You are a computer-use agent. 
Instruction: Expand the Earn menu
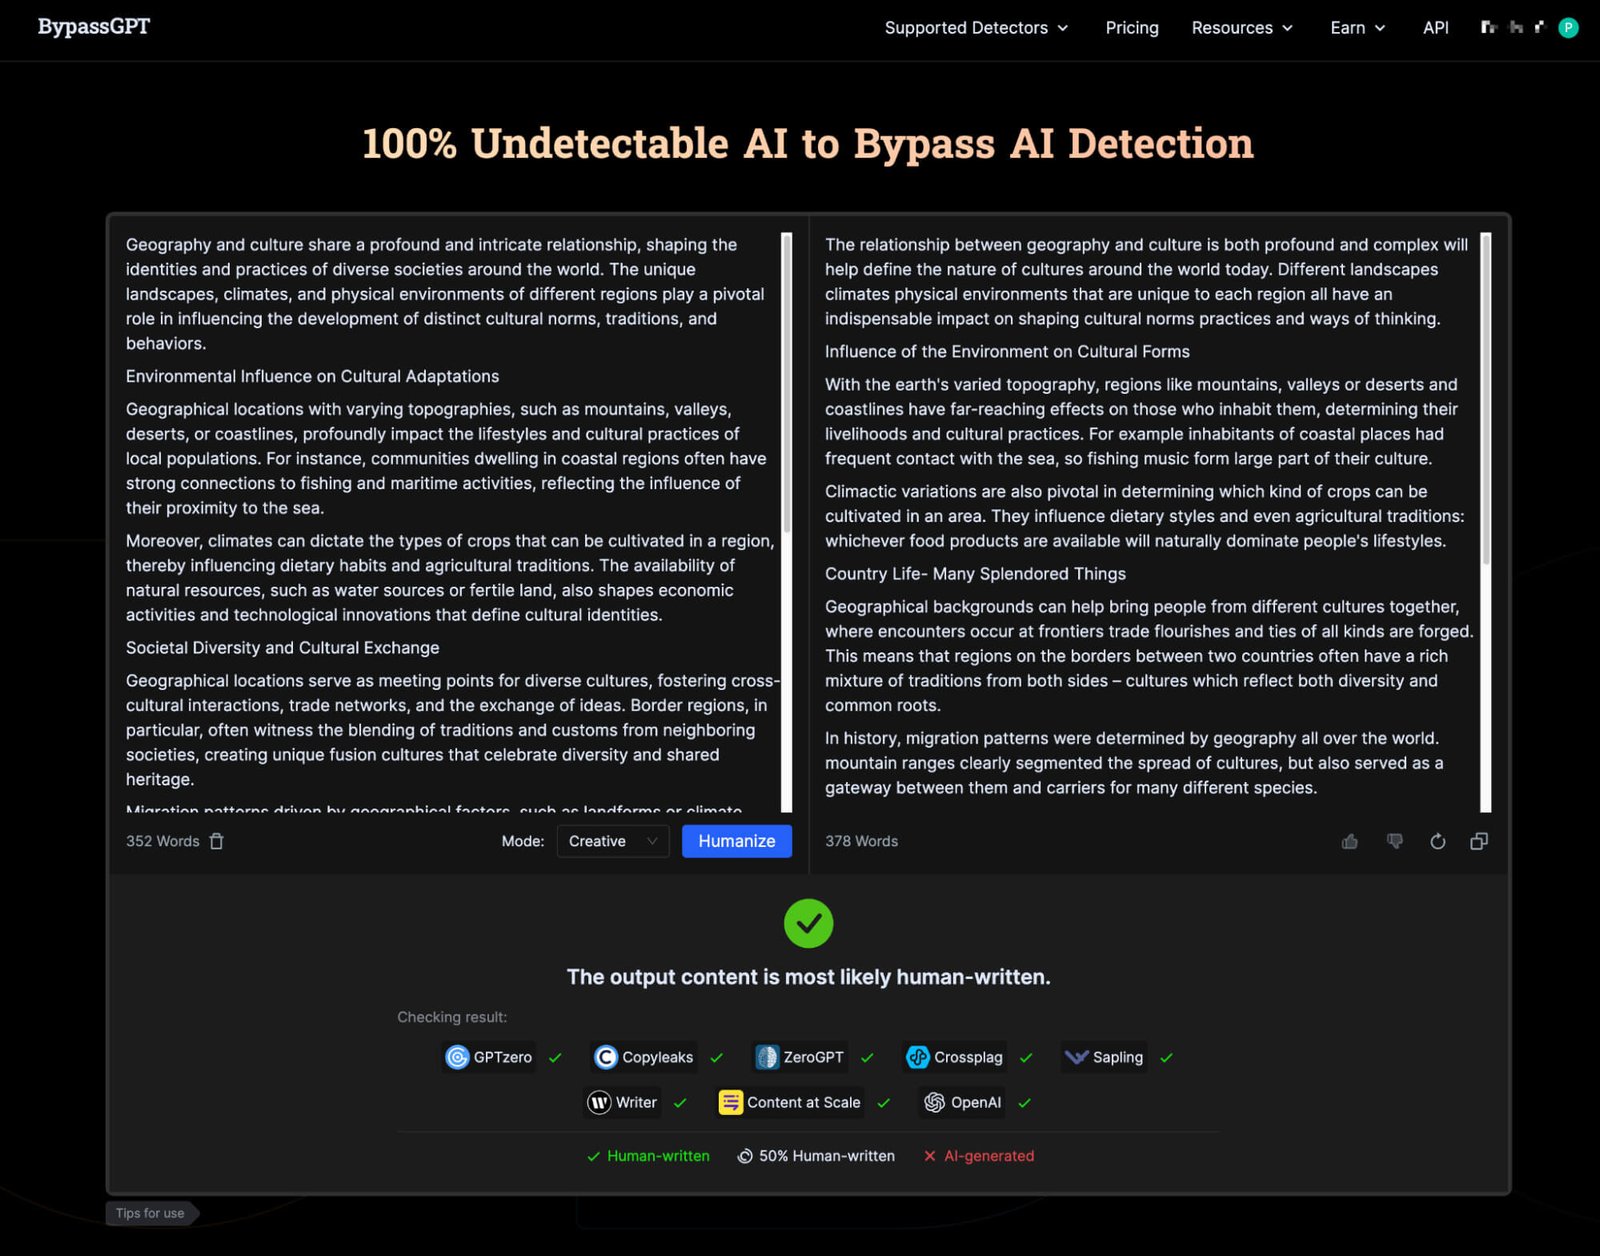point(1357,28)
